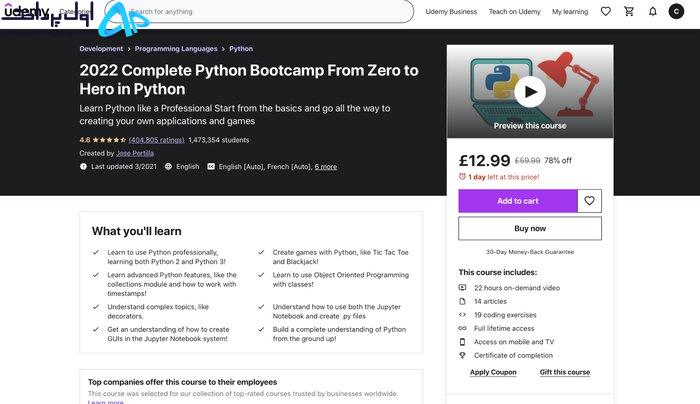Open the 404,805 ratings link
Image resolution: width=700 pixels, height=404 pixels.
(156, 140)
